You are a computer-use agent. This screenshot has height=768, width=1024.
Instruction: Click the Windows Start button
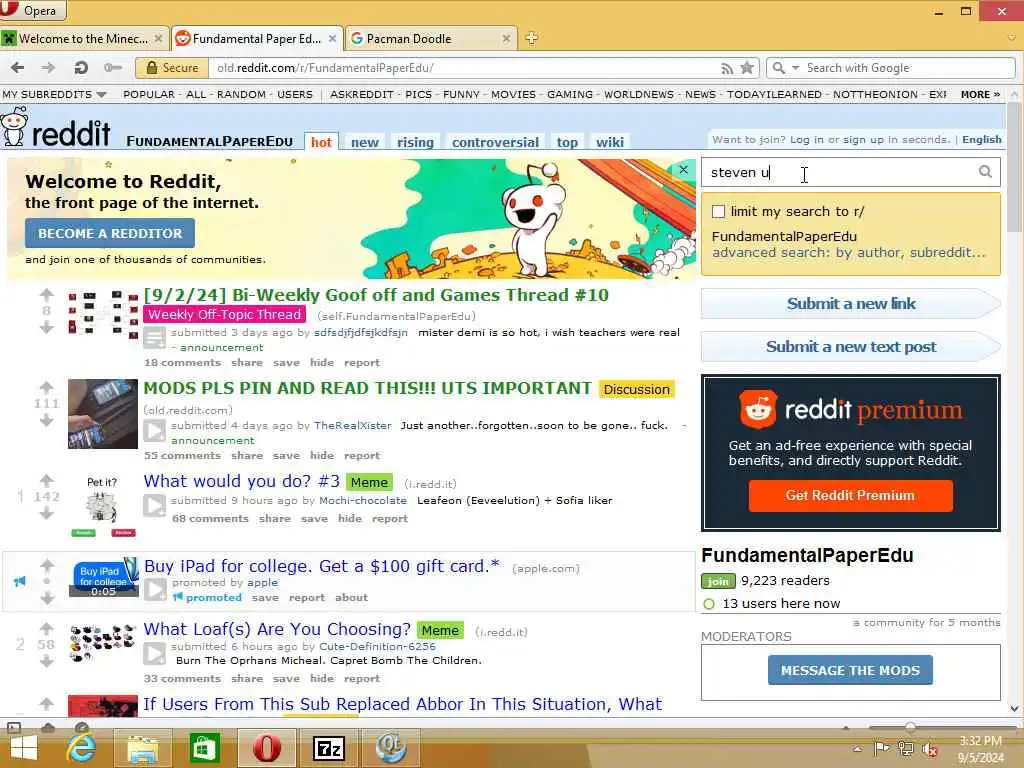pos(24,748)
